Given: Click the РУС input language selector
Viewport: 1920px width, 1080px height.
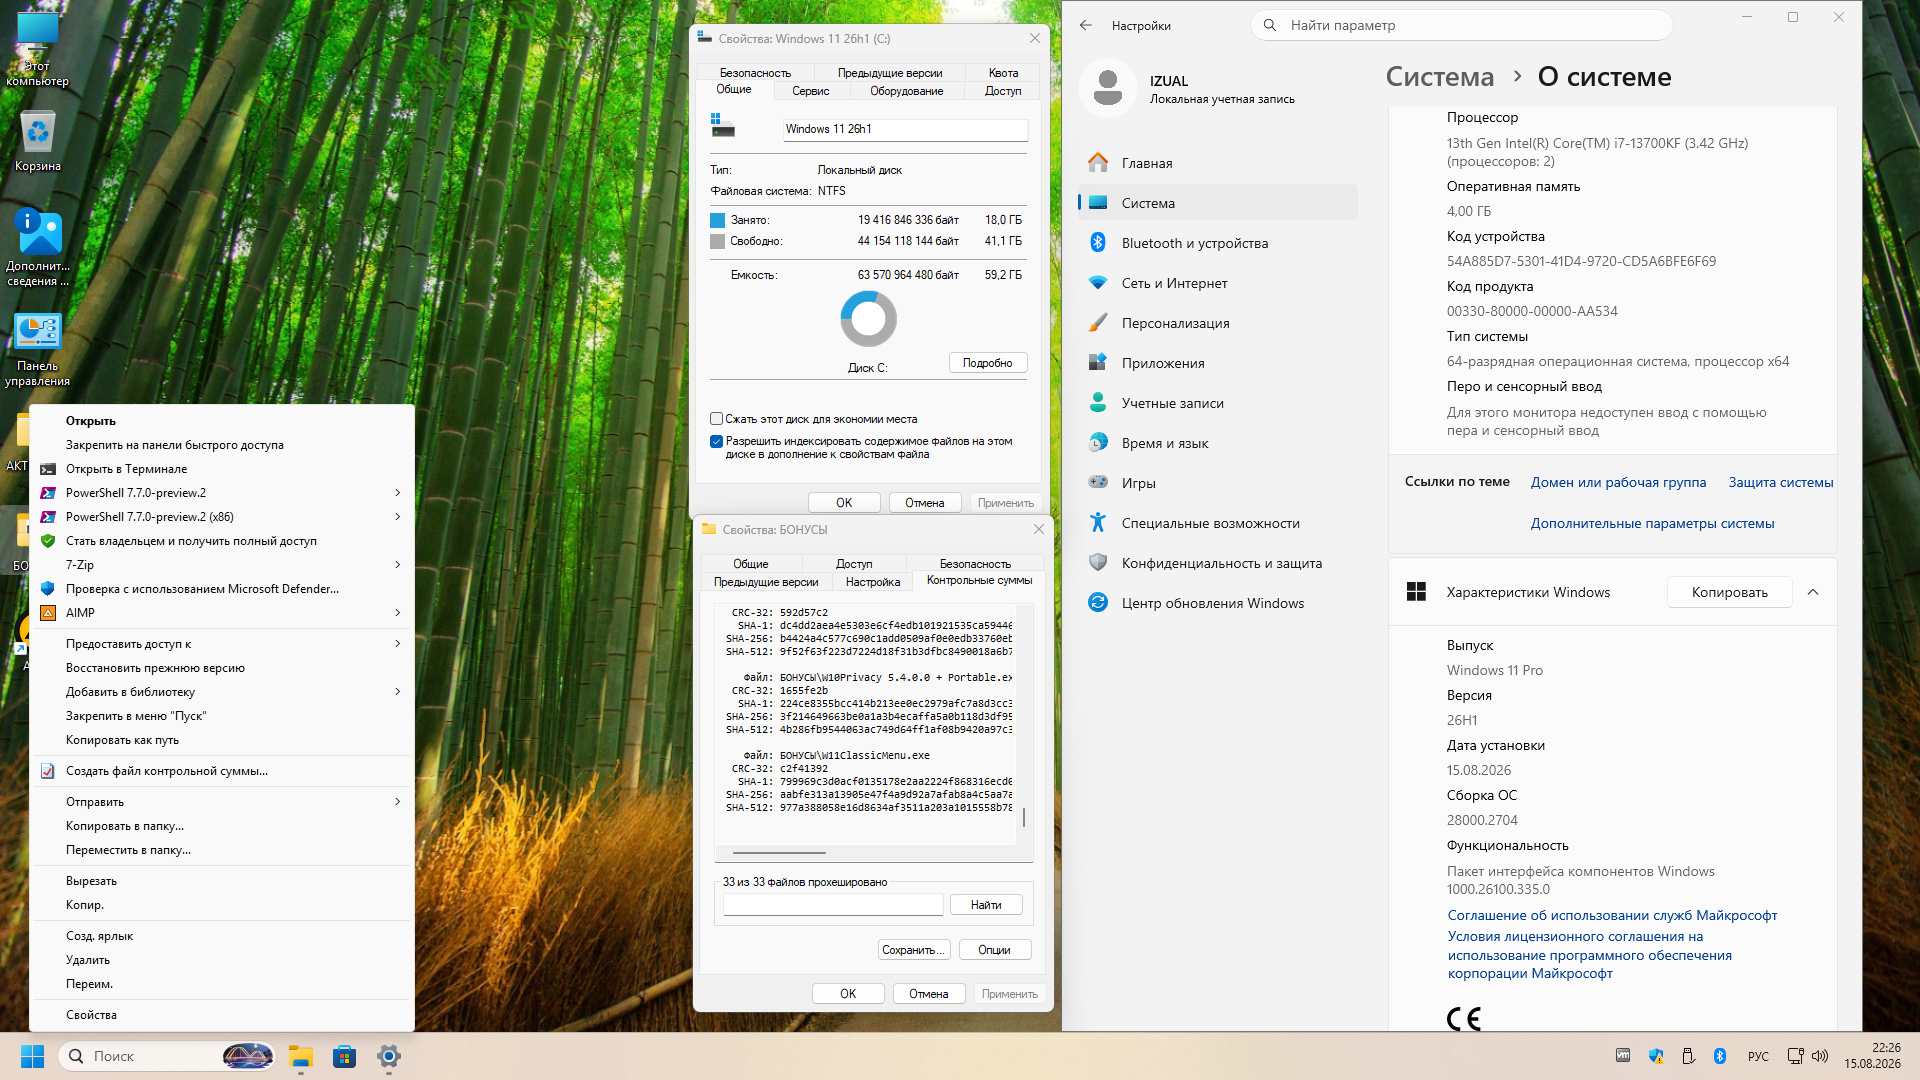Looking at the screenshot, I should tap(1758, 1056).
